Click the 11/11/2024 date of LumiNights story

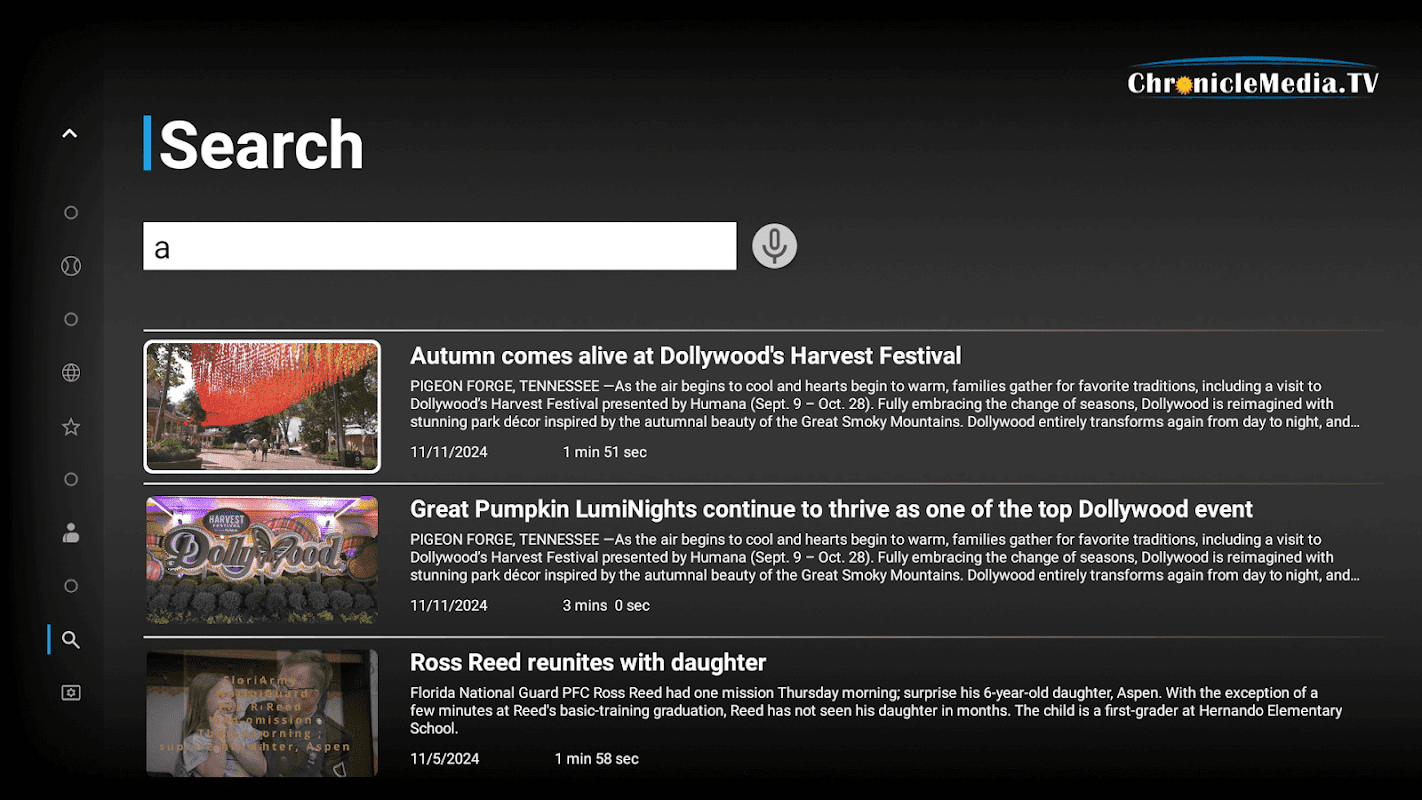449,605
